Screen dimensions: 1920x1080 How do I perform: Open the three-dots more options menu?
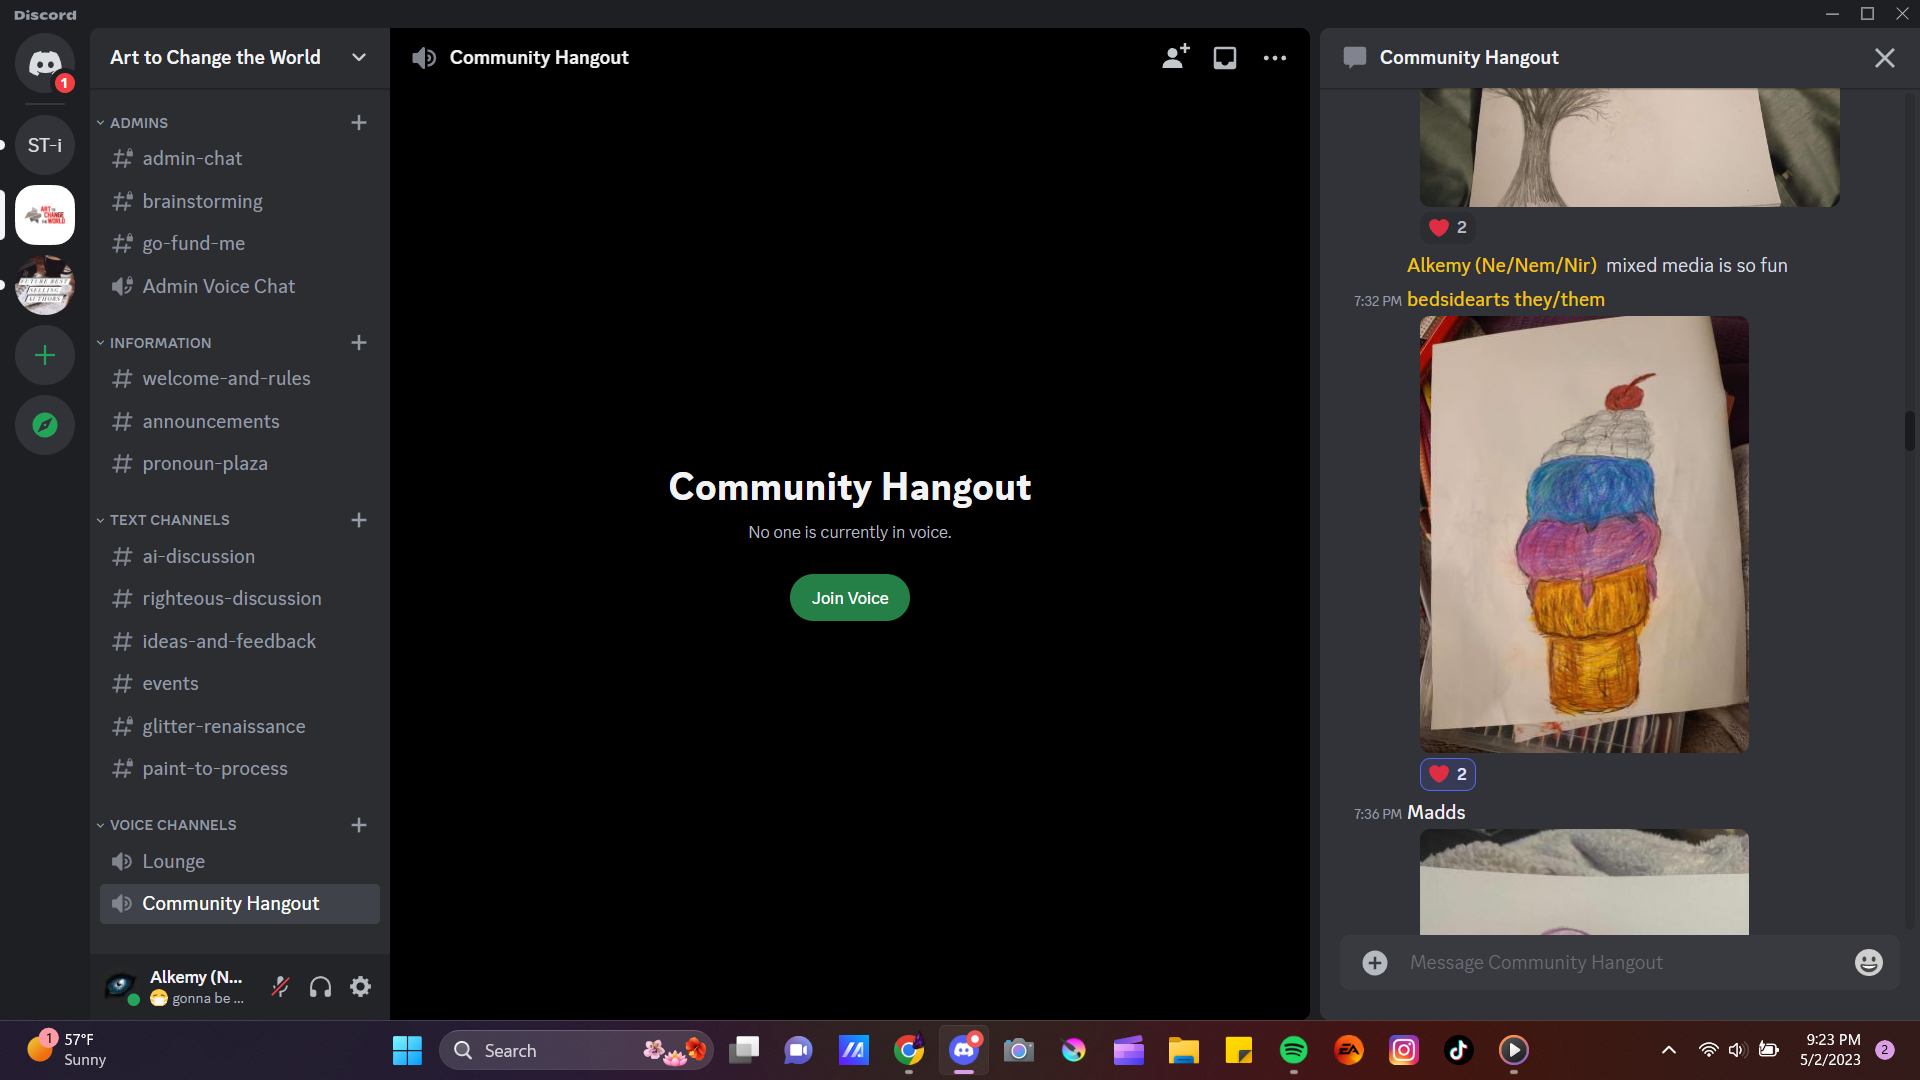1275,58
